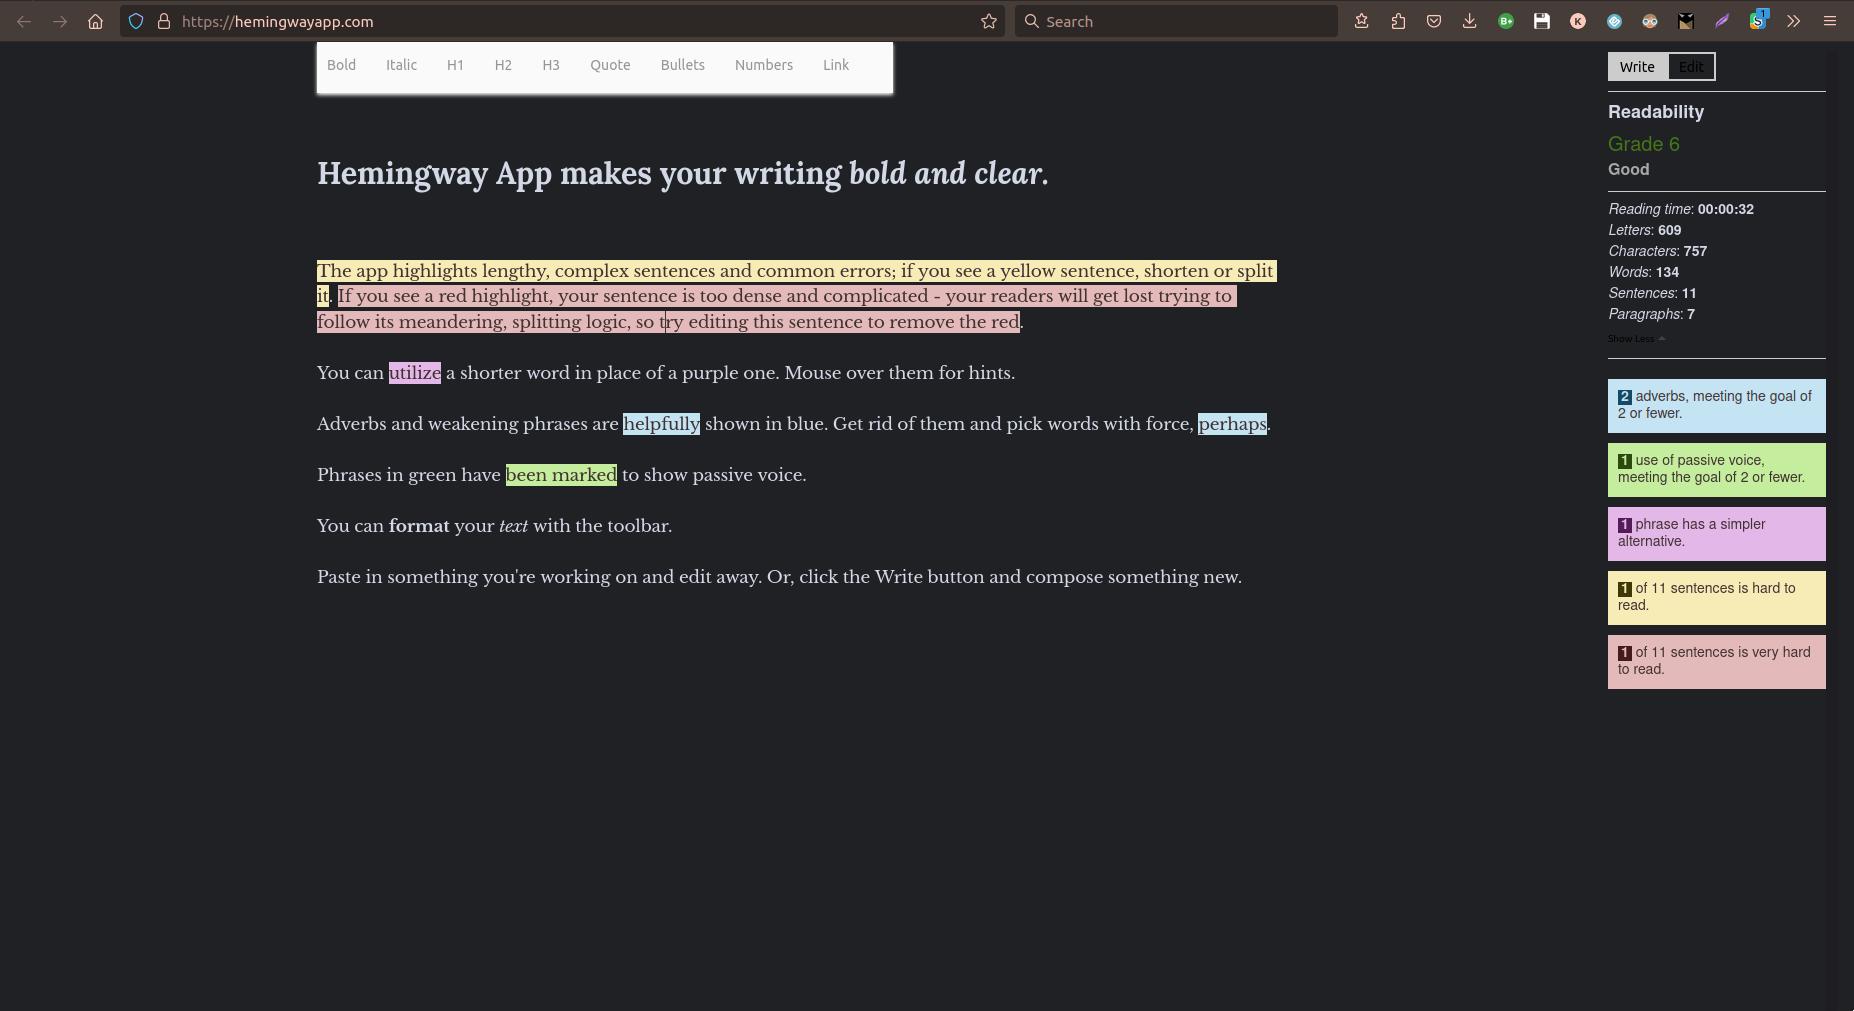1854x1011 pixels.
Task: Open the Downloads arrow icon
Action: pyautogui.click(x=1469, y=21)
